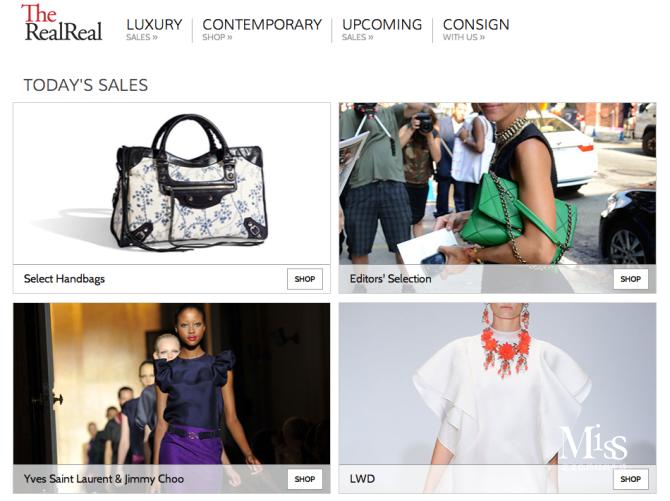This screenshot has width=670, height=501.
Task: Click the With Us » link under Consign
Action: 464,37
